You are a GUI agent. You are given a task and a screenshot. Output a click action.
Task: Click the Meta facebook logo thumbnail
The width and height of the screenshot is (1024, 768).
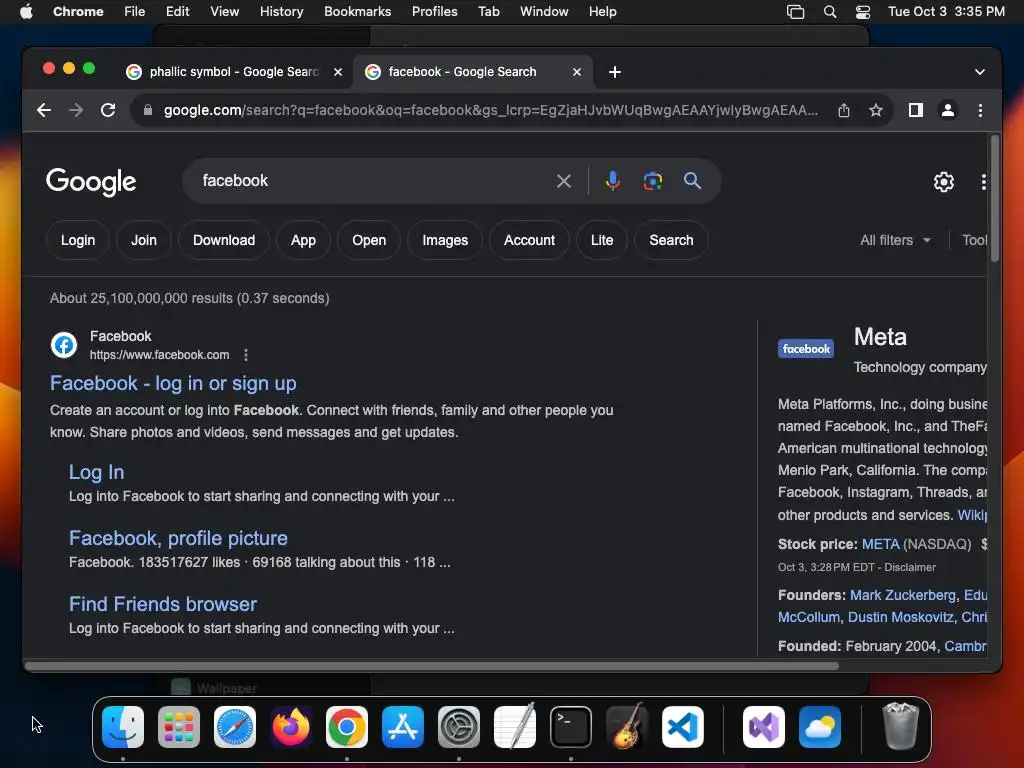(x=805, y=349)
